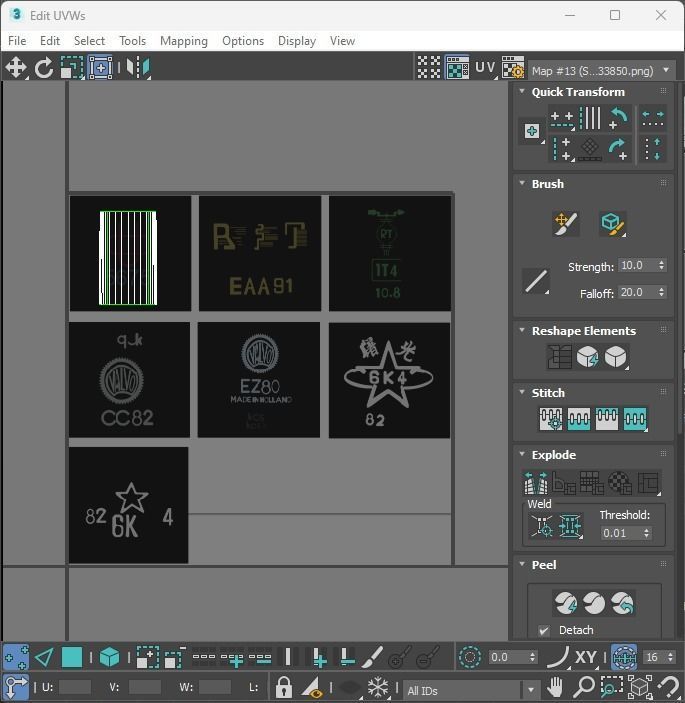This screenshot has width=685, height=703.
Task: Open the File menu
Action: (17, 41)
